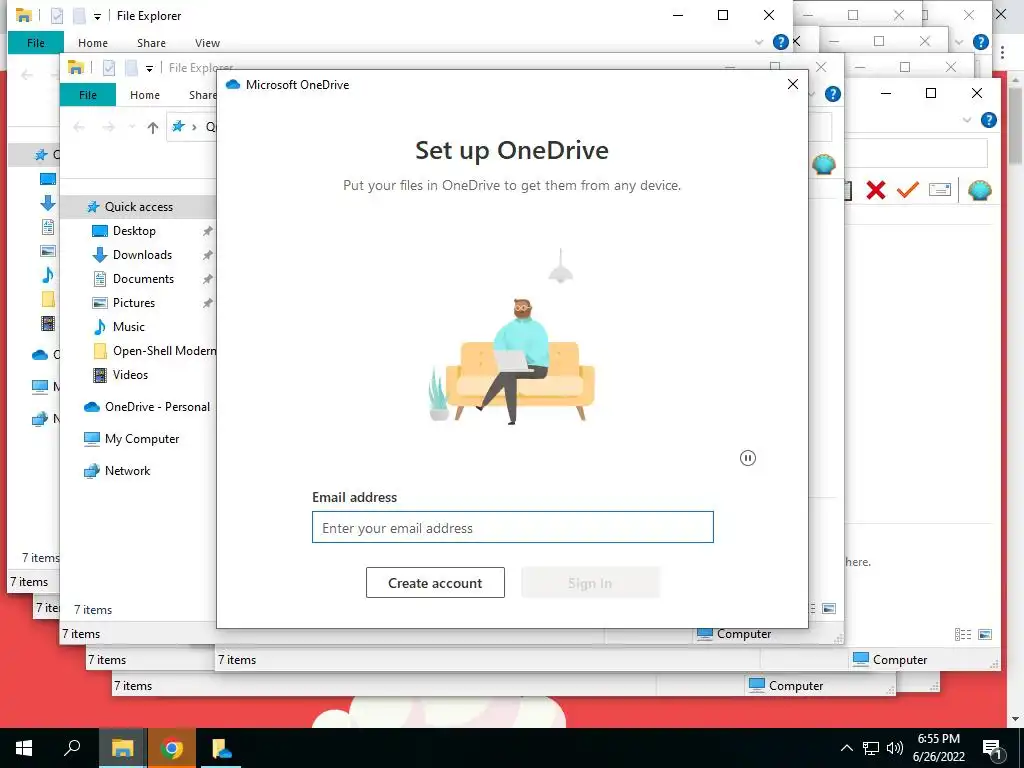Click the shell icon in right window toolbar

pos(980,190)
